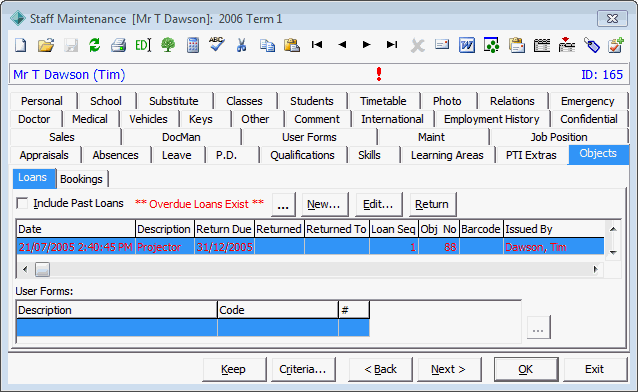
Task: Click the checklist with green plus icon
Action: [616, 45]
